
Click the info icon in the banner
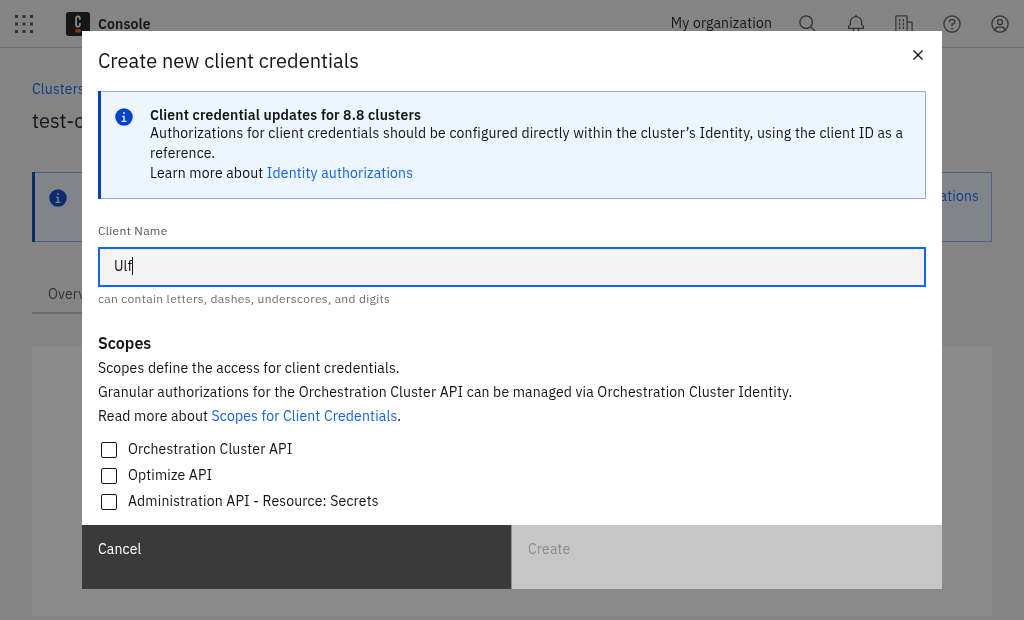(124, 117)
